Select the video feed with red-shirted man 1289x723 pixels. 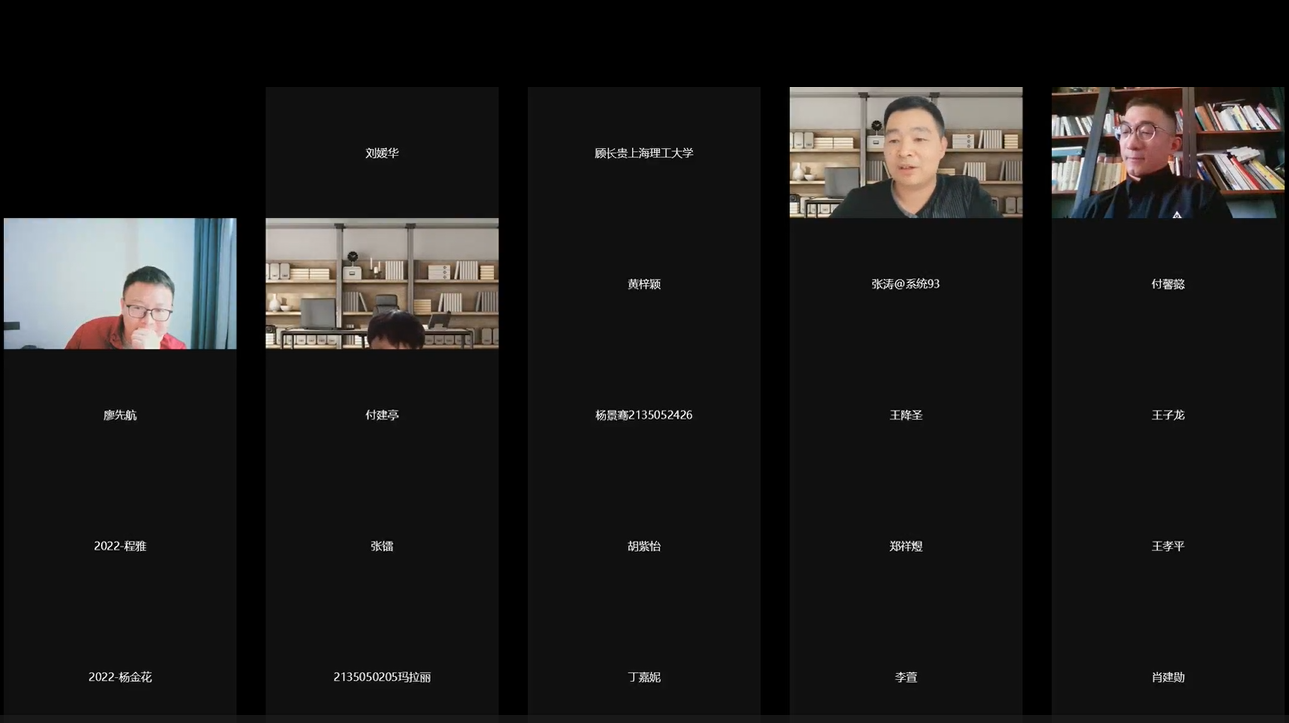point(120,283)
